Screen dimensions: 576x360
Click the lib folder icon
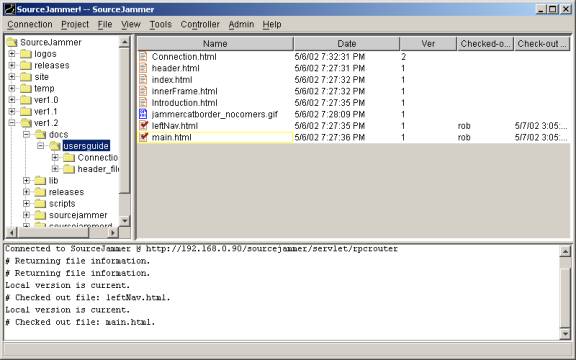(40, 180)
